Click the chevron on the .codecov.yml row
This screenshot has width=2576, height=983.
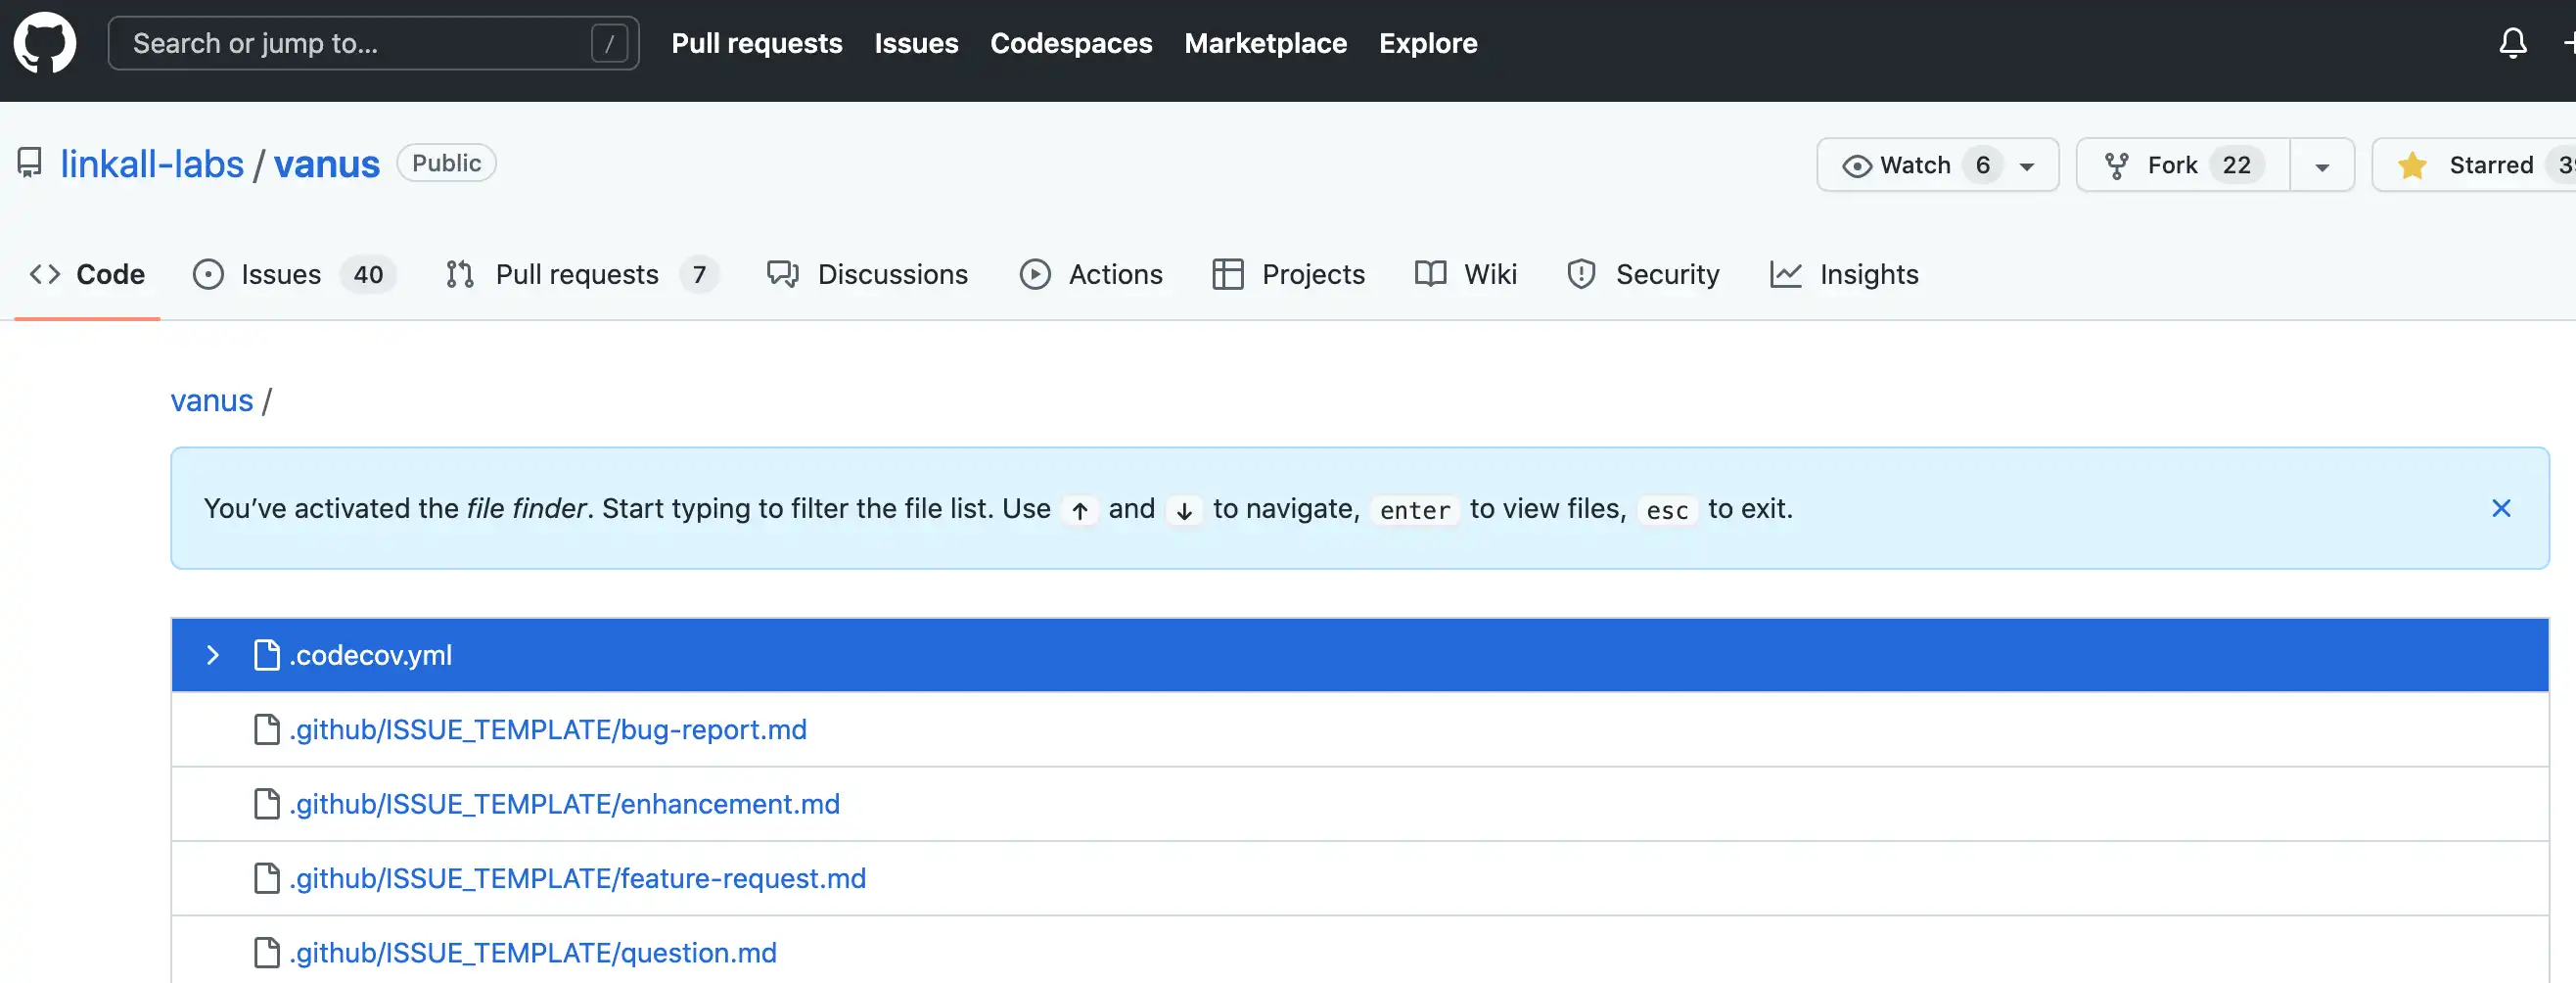point(213,655)
